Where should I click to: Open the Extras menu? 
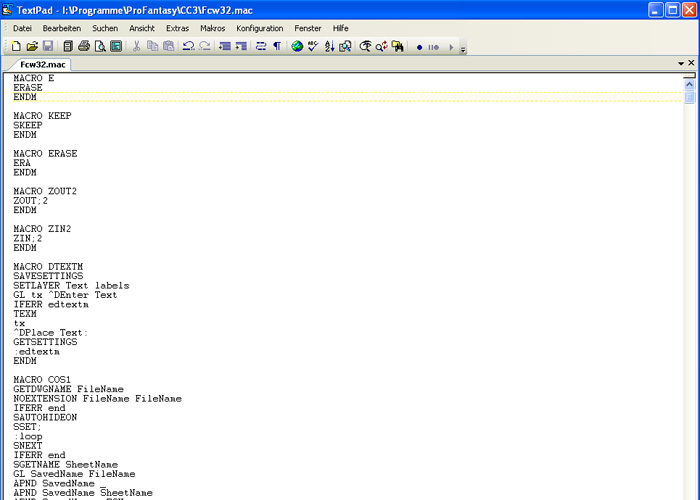pos(177,28)
